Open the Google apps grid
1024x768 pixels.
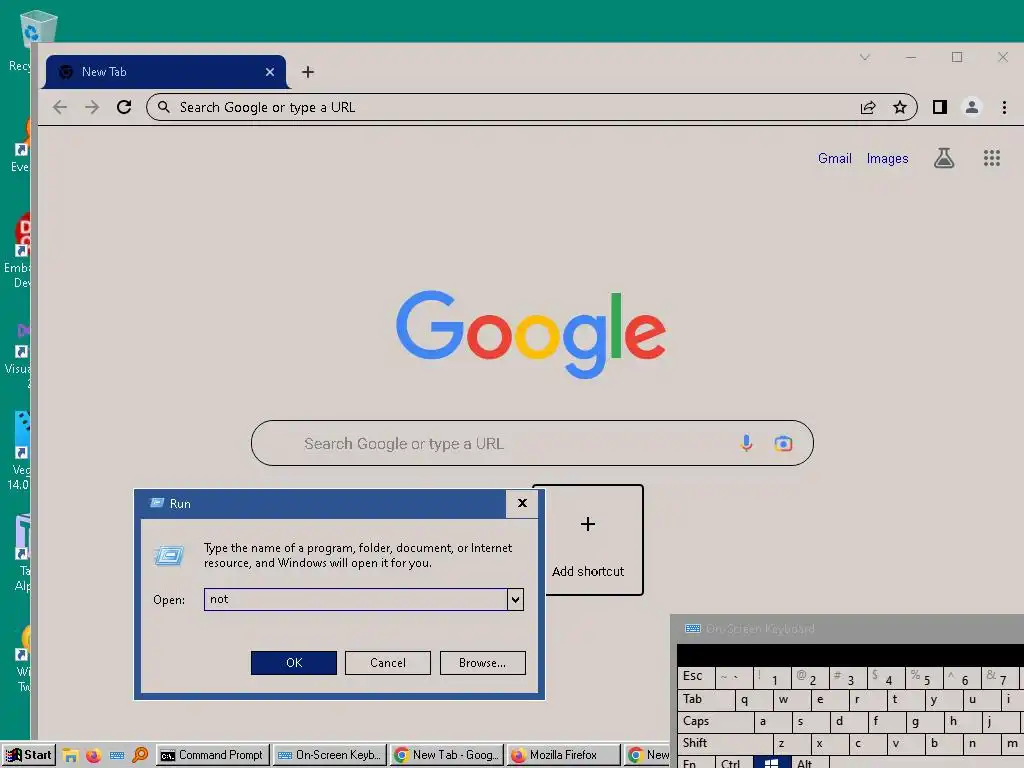point(992,158)
